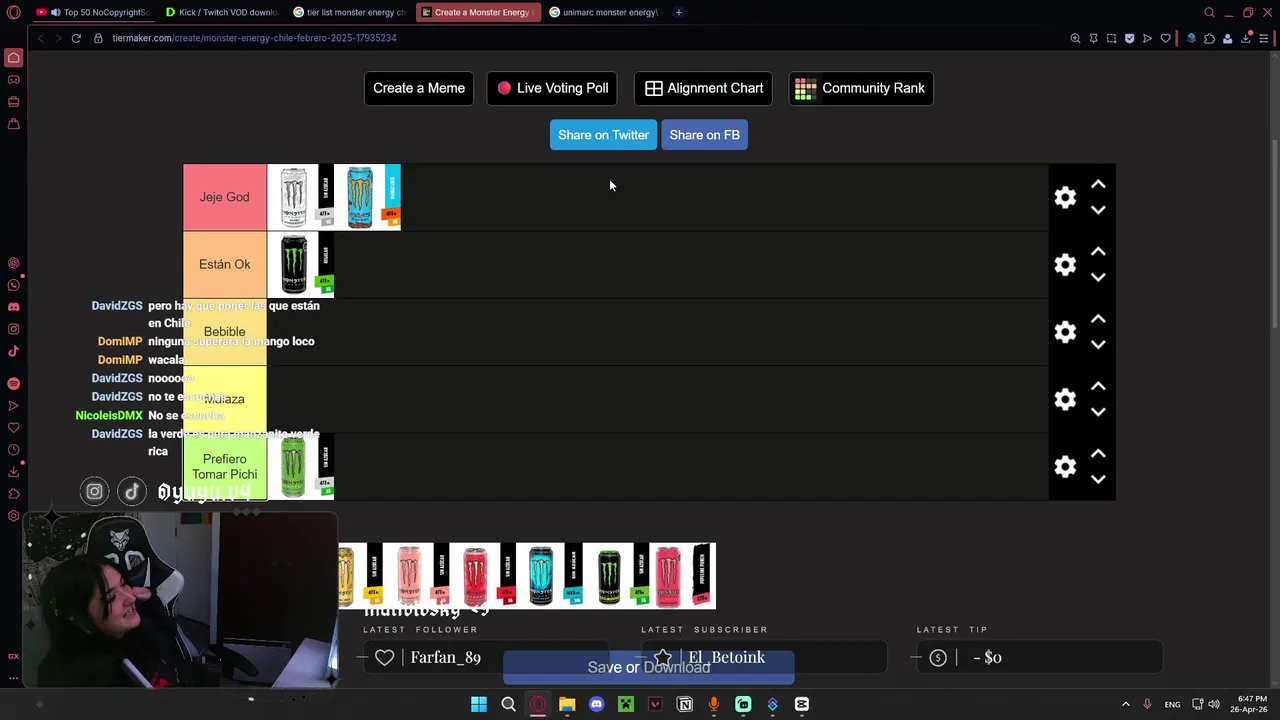Go back one page in the browser
This screenshot has height=720, width=1280.
point(40,38)
